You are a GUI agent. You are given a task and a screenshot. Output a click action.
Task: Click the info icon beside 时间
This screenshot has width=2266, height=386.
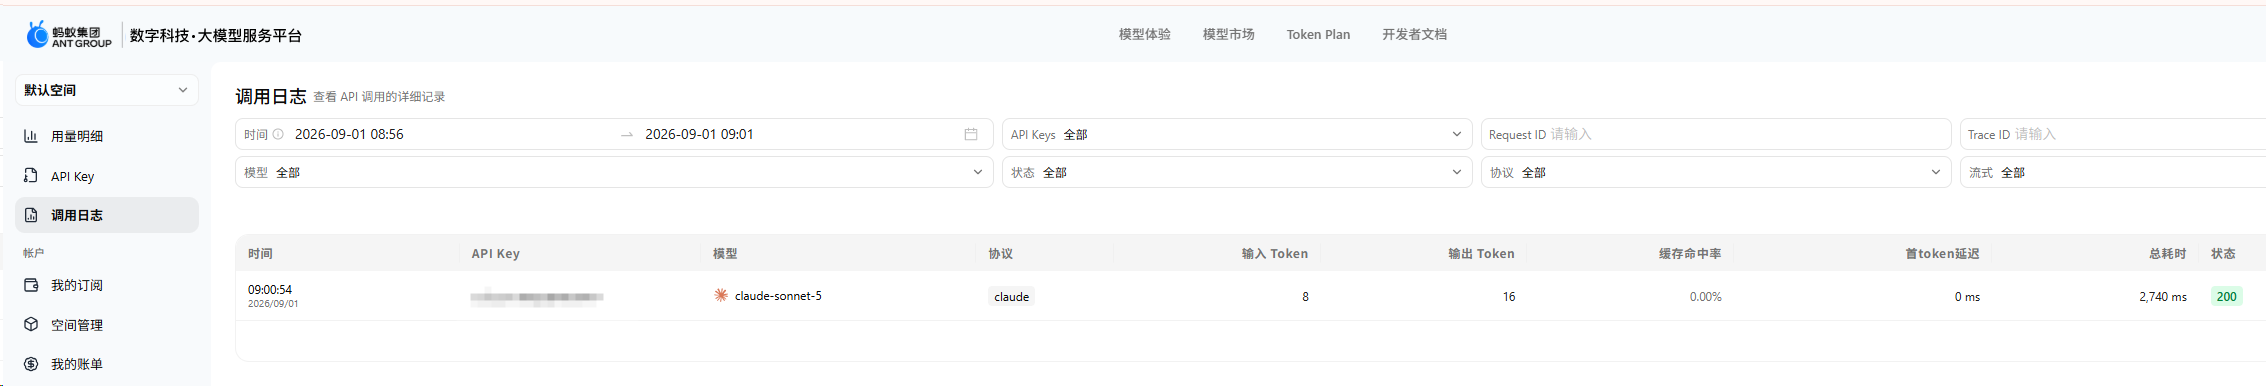(278, 134)
